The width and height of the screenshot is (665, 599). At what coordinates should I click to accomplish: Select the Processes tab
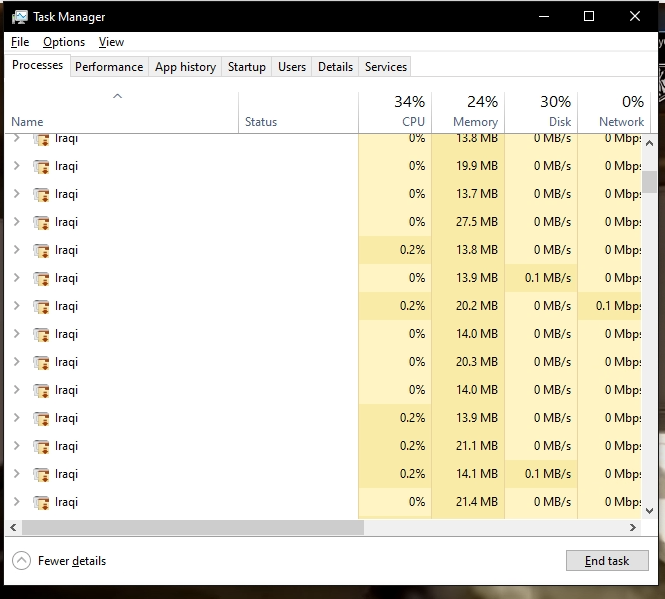pyautogui.click(x=37, y=65)
